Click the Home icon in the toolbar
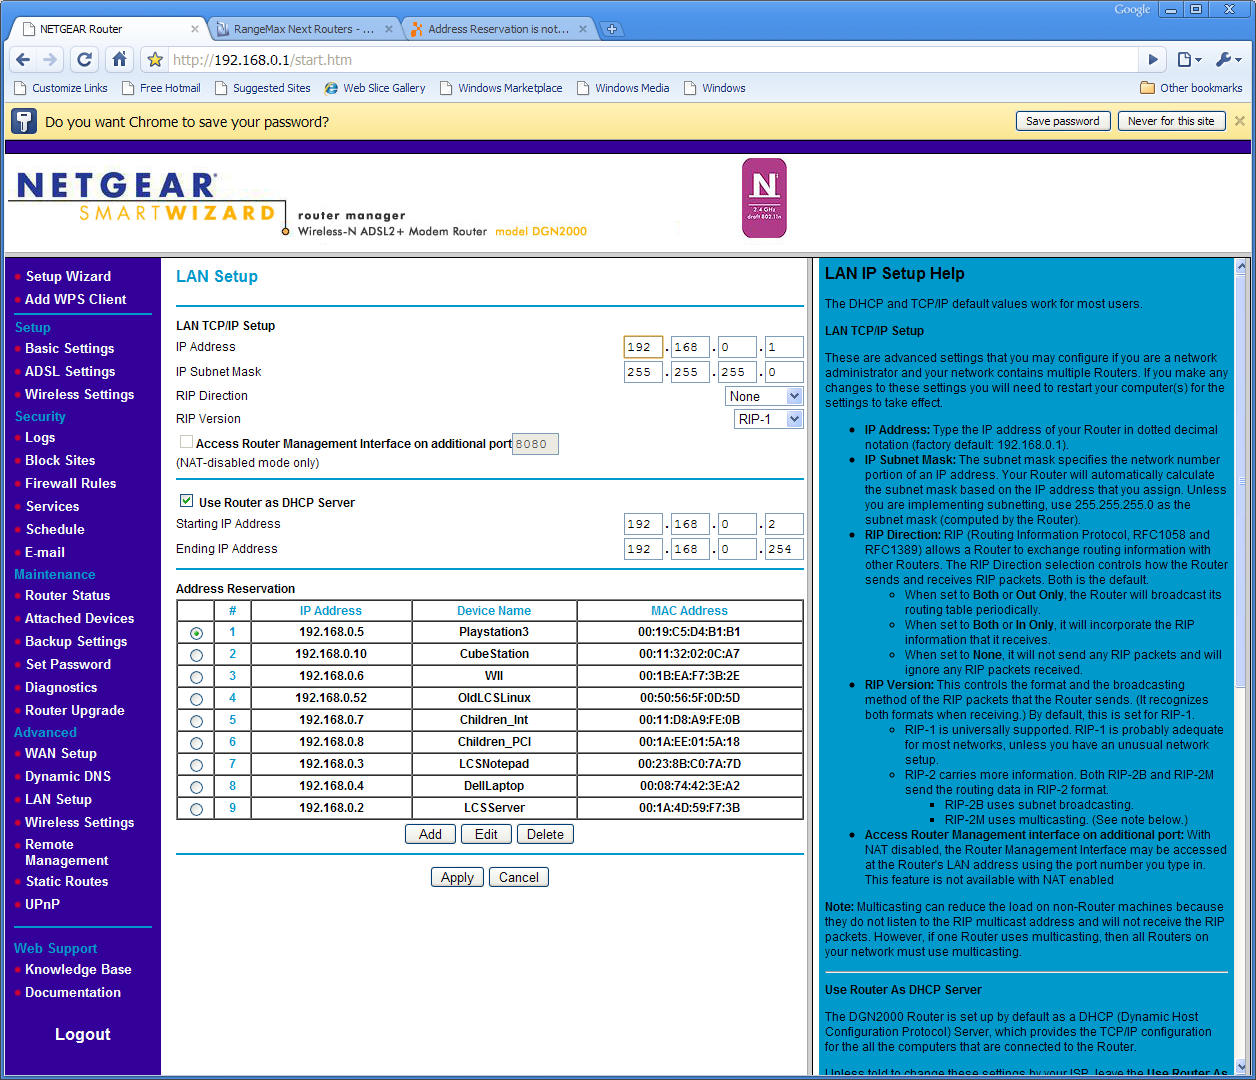This screenshot has width=1256, height=1080. pyautogui.click(x=119, y=59)
